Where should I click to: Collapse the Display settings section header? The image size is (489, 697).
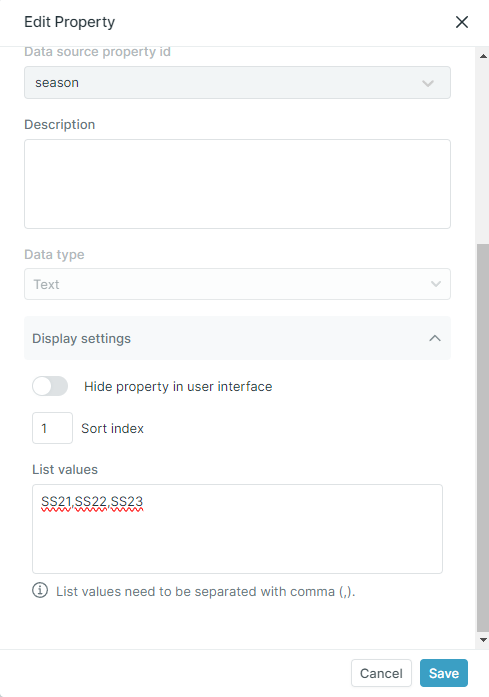pos(237,338)
